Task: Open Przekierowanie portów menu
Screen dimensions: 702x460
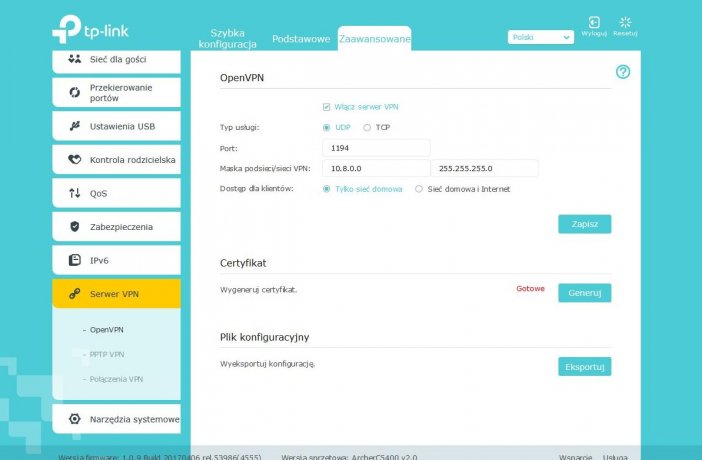Action: click(116, 92)
